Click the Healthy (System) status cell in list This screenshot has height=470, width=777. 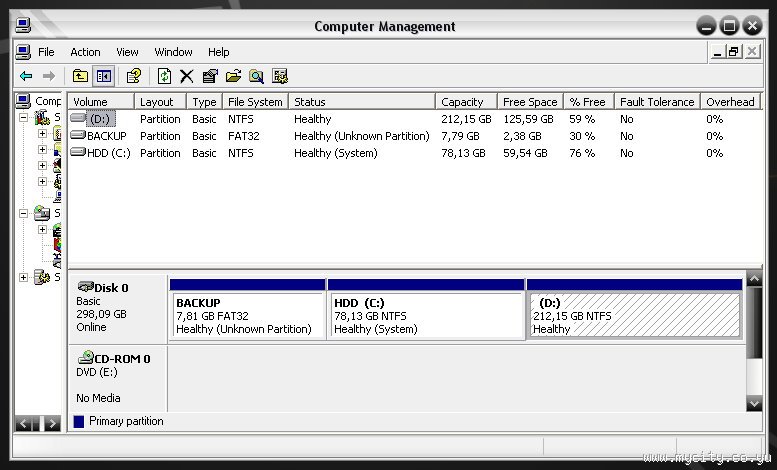pos(335,153)
